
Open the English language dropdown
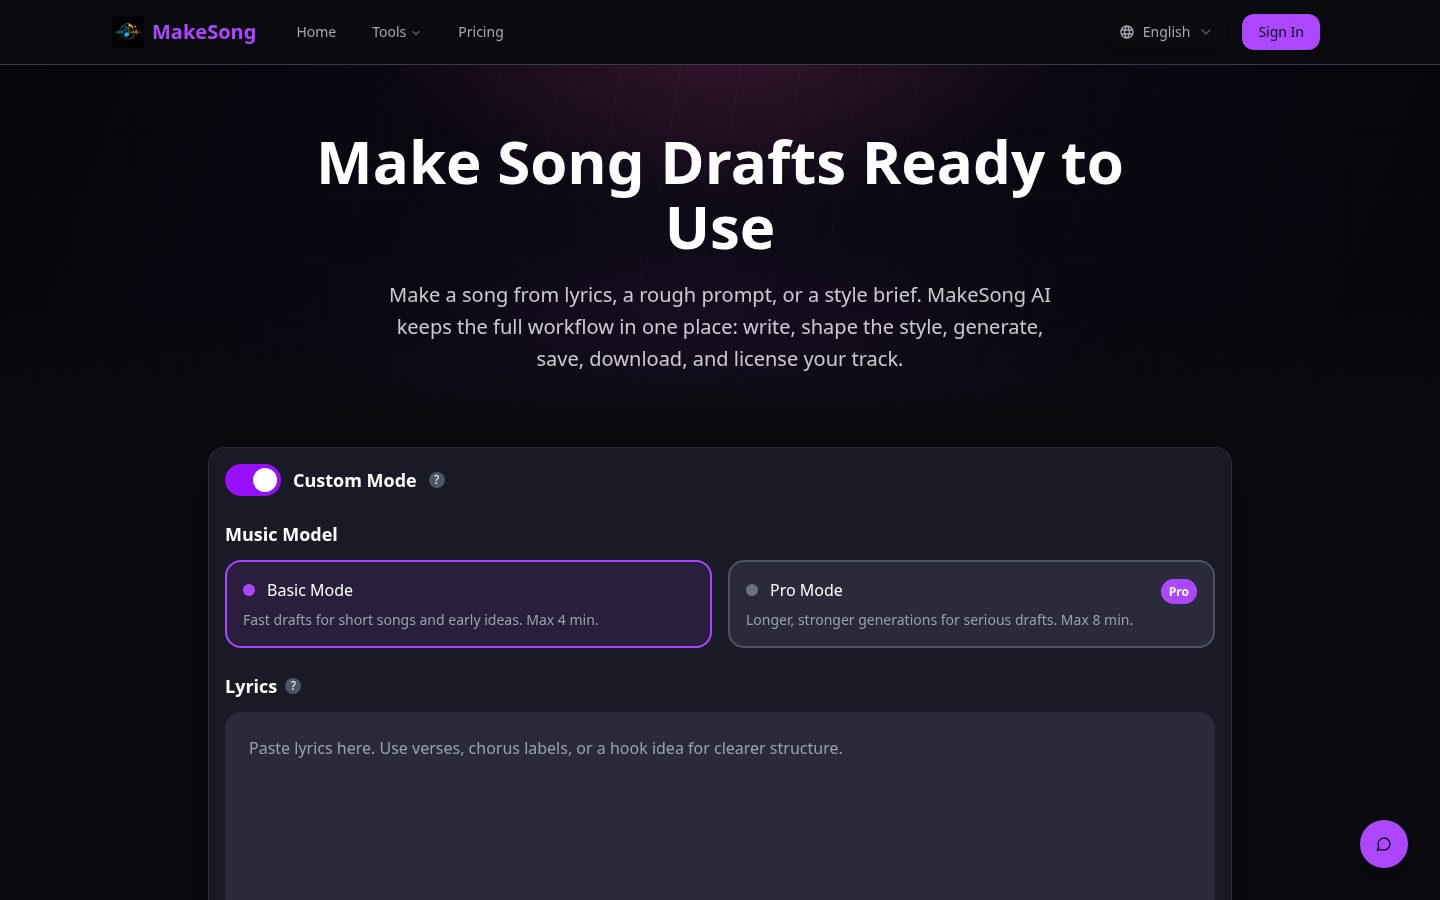(x=1166, y=32)
